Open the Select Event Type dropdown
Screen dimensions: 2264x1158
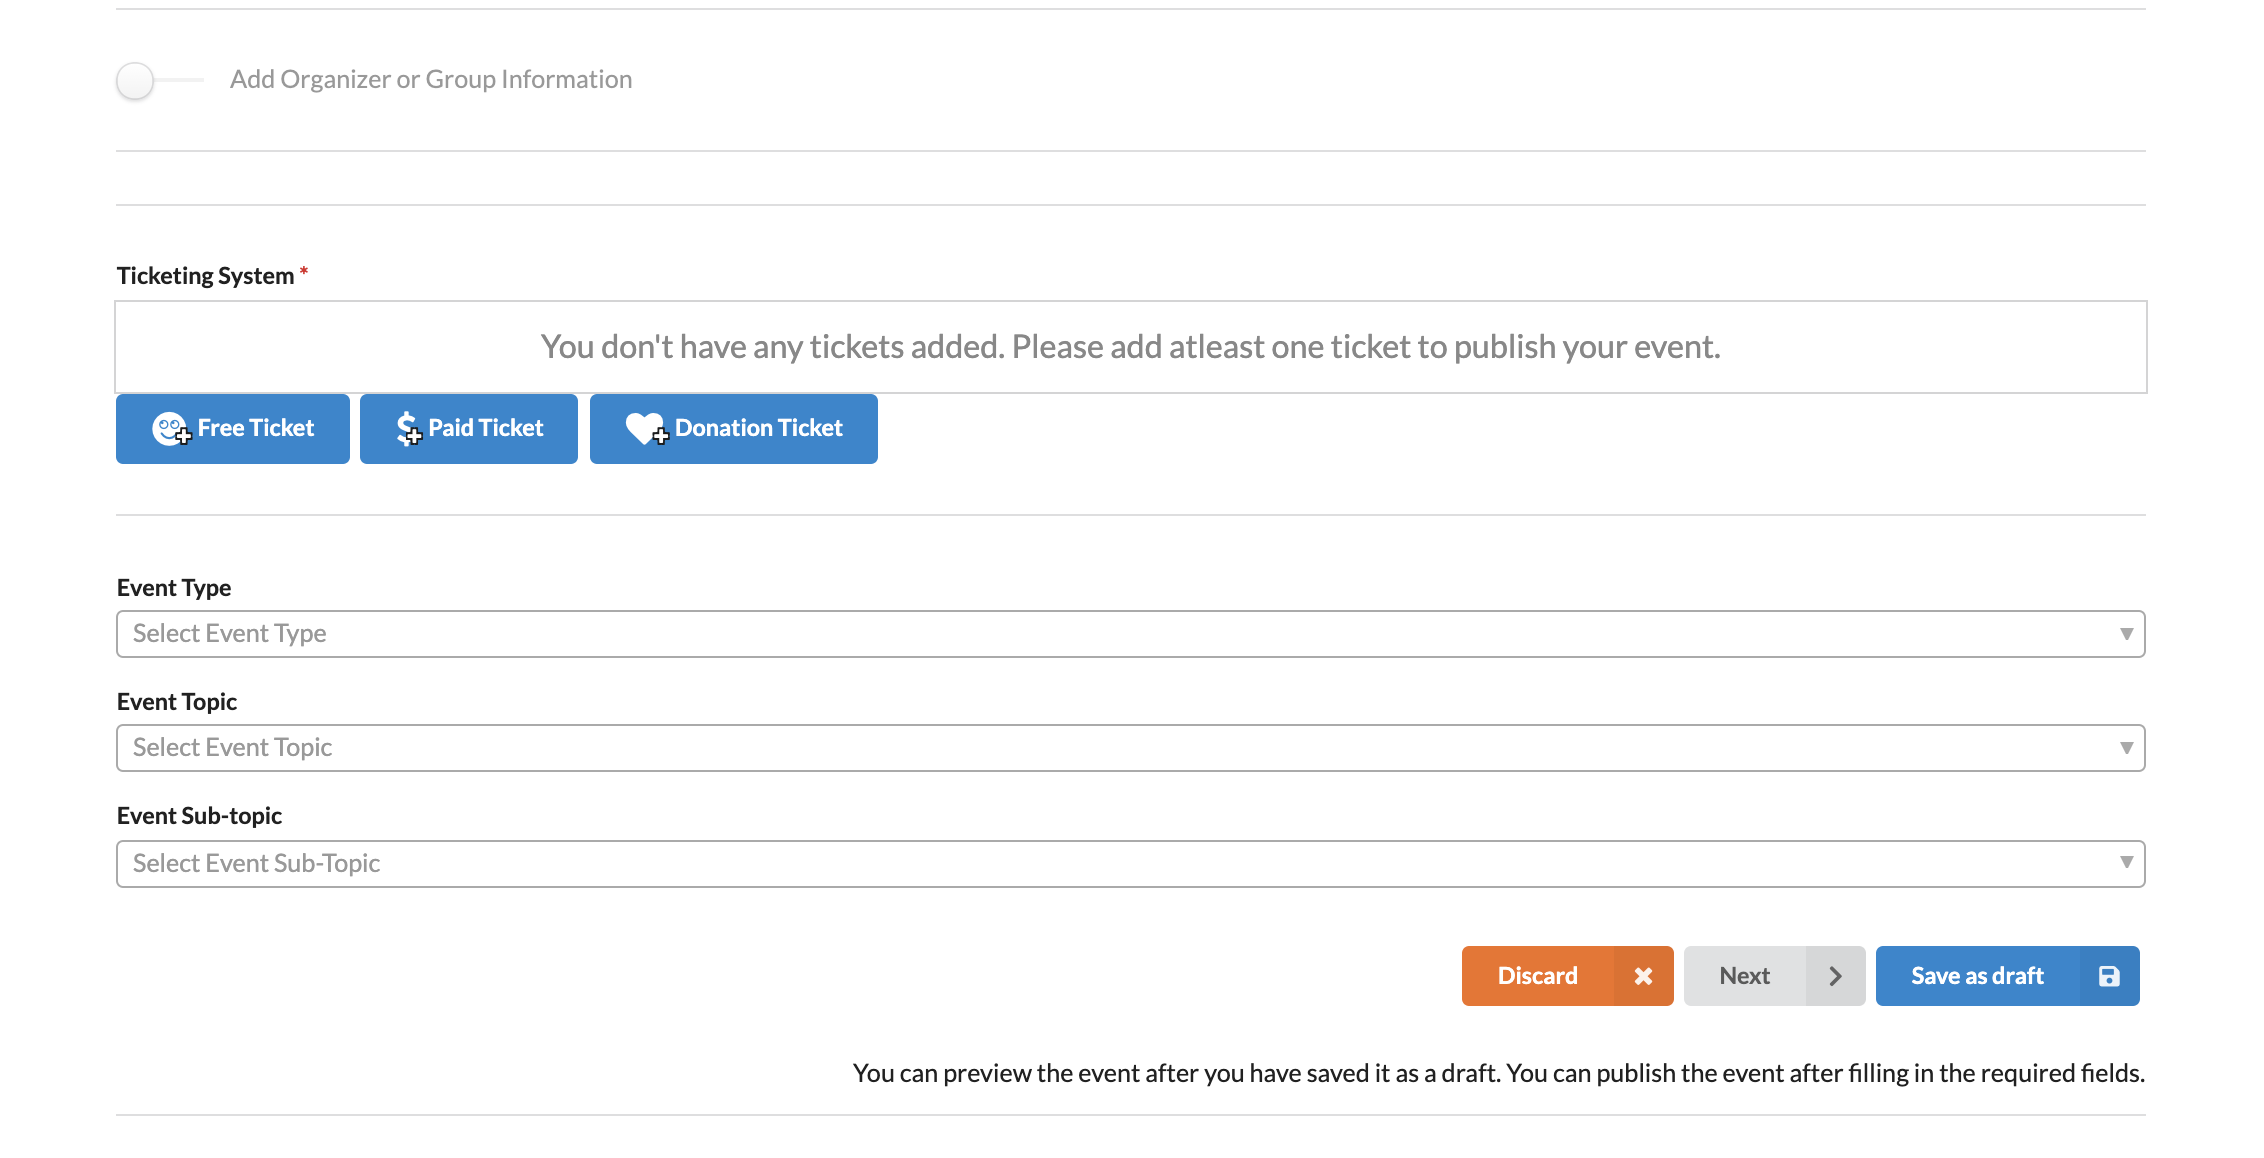1131,634
